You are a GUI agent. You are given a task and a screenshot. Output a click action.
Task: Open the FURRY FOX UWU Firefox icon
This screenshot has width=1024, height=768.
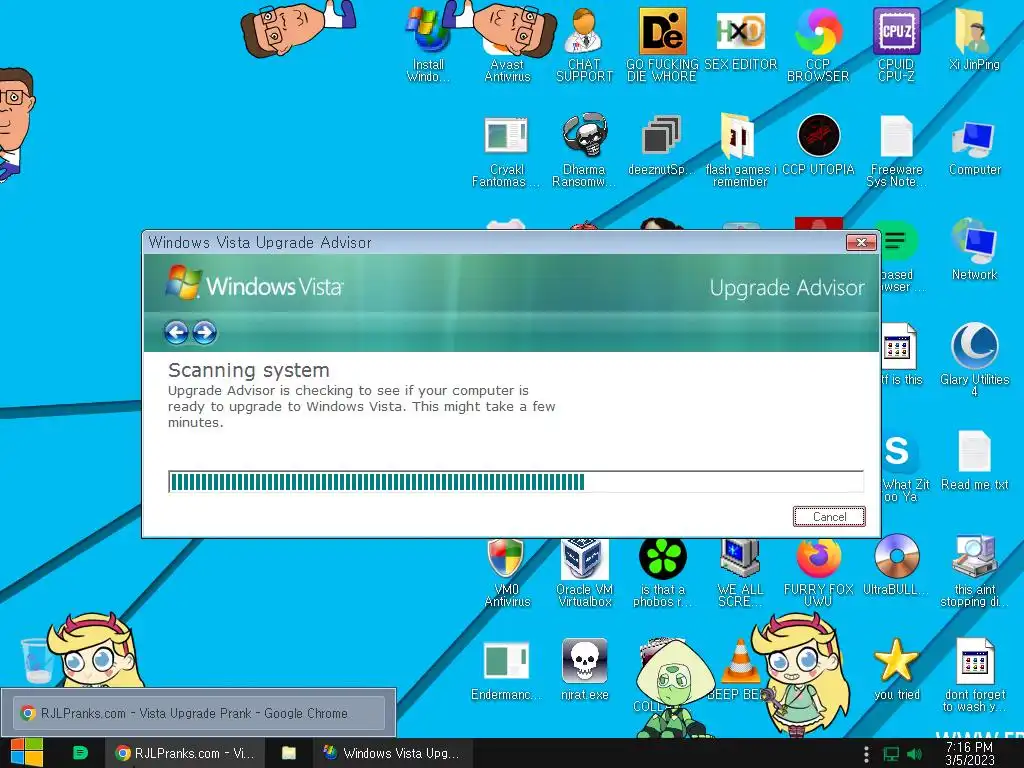pyautogui.click(x=818, y=571)
